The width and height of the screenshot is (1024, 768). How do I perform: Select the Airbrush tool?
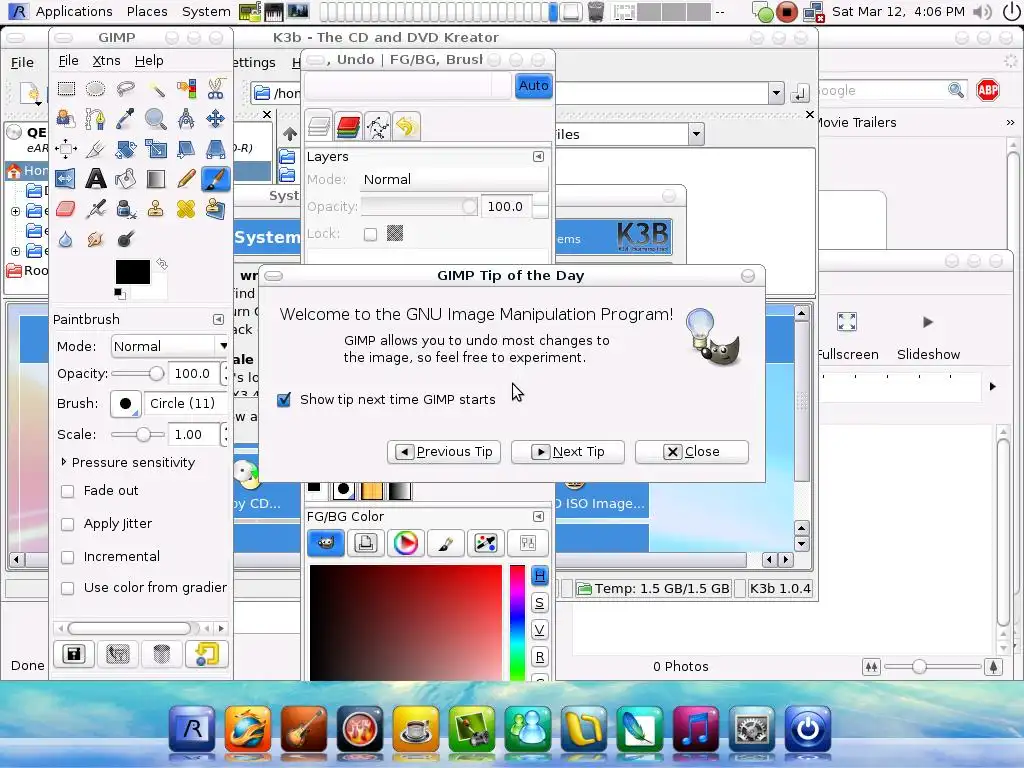pyautogui.click(x=95, y=209)
